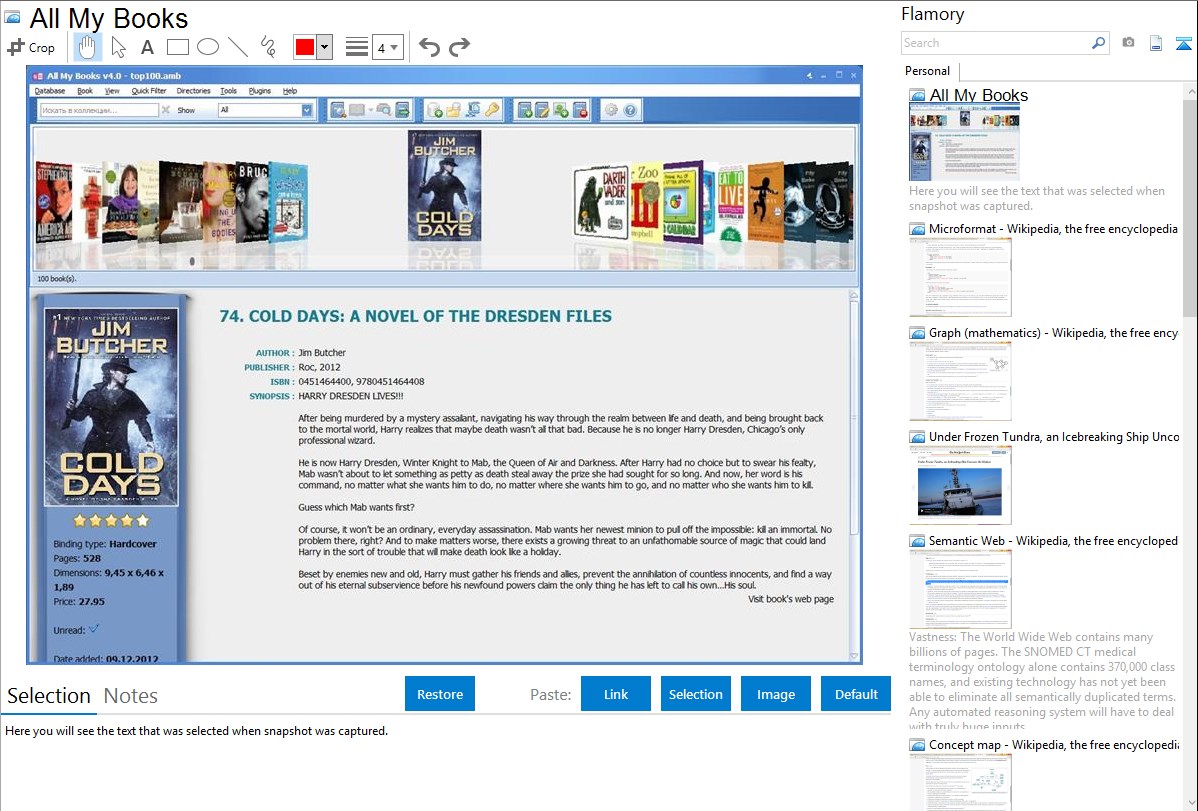Click the Flamory search field
The image size is (1198, 811).
click(x=996, y=43)
